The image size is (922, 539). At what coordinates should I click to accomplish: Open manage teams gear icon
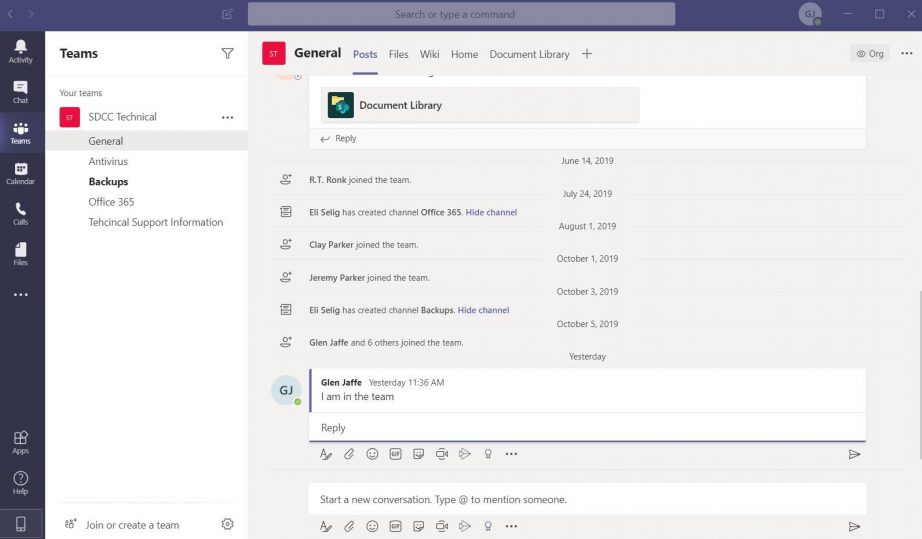tap(227, 524)
